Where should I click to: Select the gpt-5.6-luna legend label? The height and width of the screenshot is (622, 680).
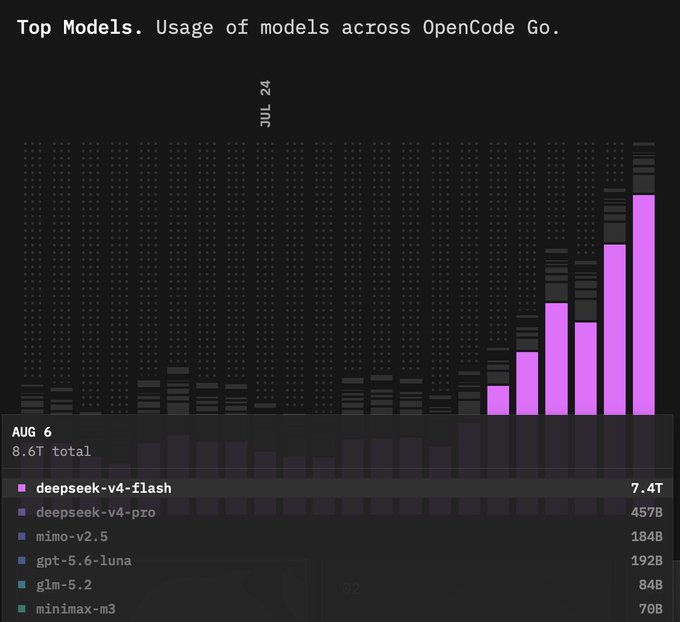(x=83, y=560)
